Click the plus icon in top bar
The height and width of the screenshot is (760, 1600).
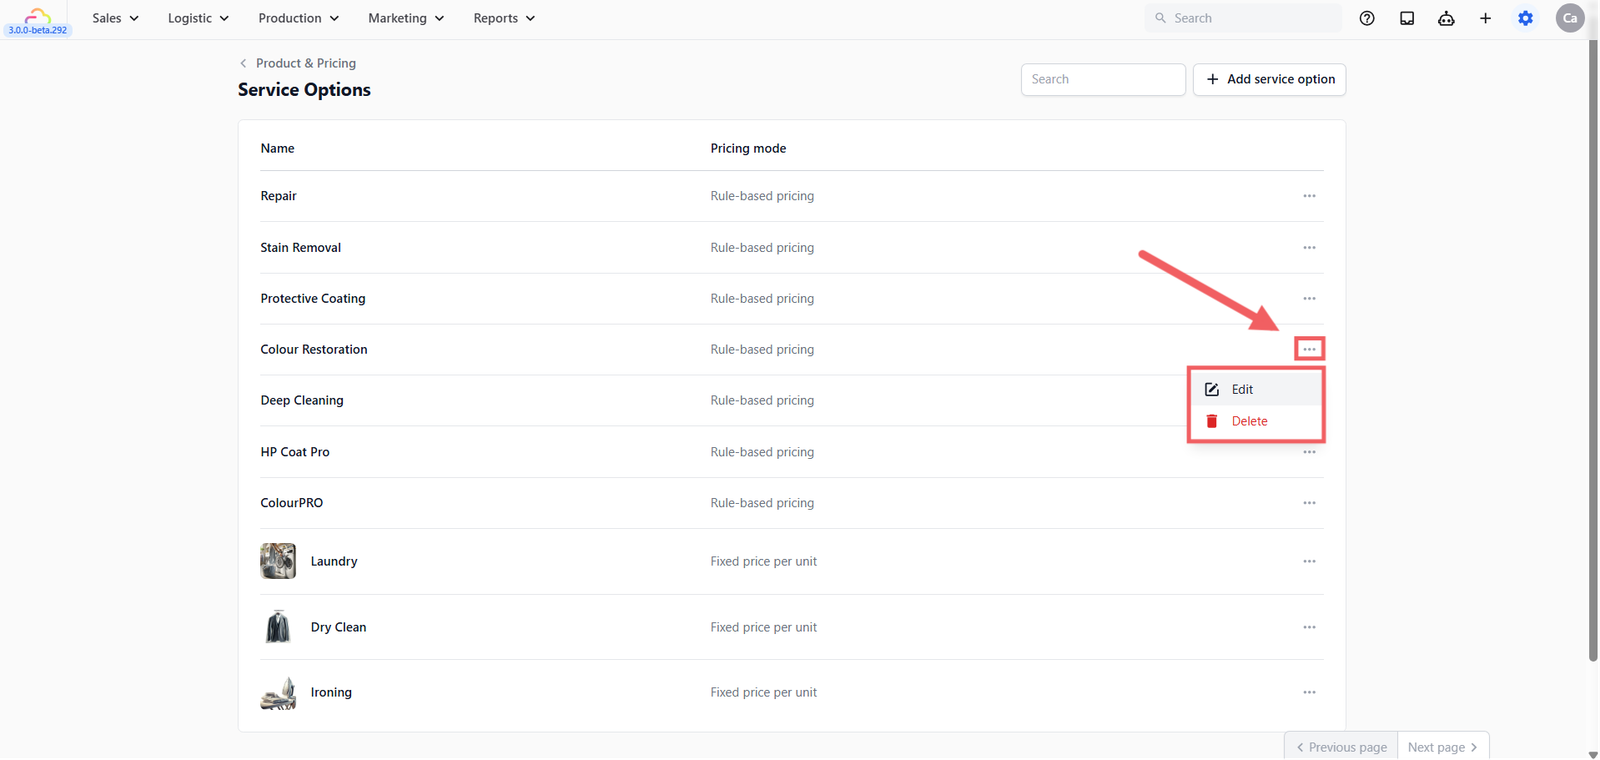pos(1485,18)
